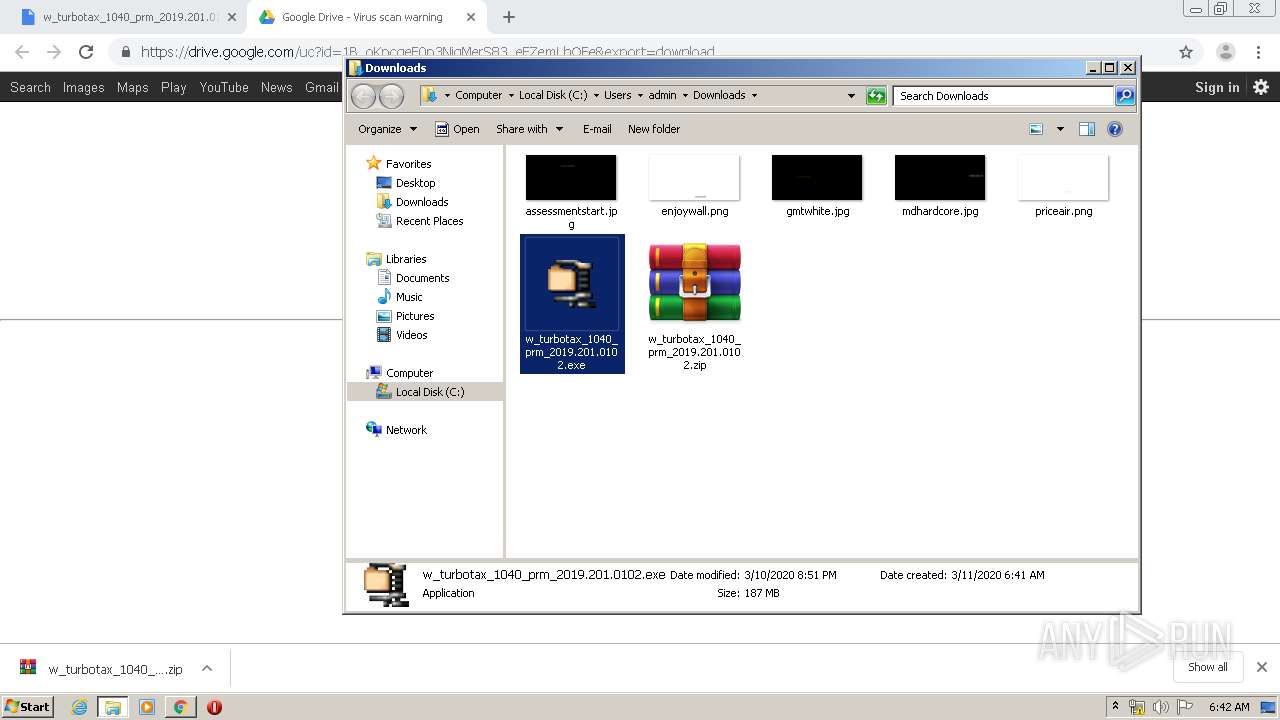Open the Organize menu
This screenshot has width=1280, height=720.
387,129
